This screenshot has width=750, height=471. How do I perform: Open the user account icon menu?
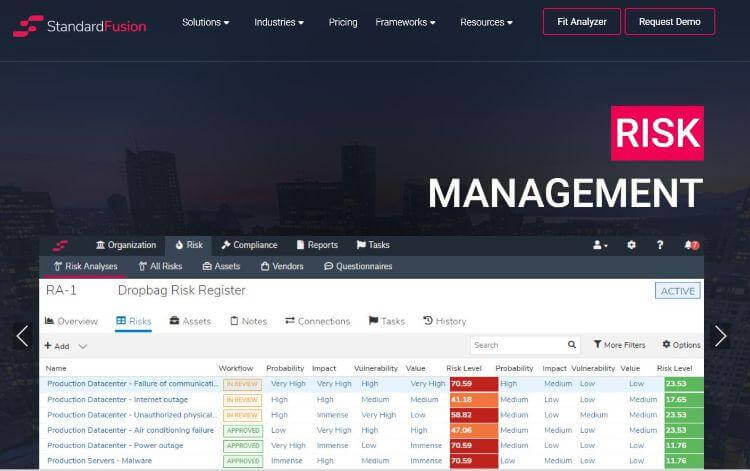click(x=600, y=245)
